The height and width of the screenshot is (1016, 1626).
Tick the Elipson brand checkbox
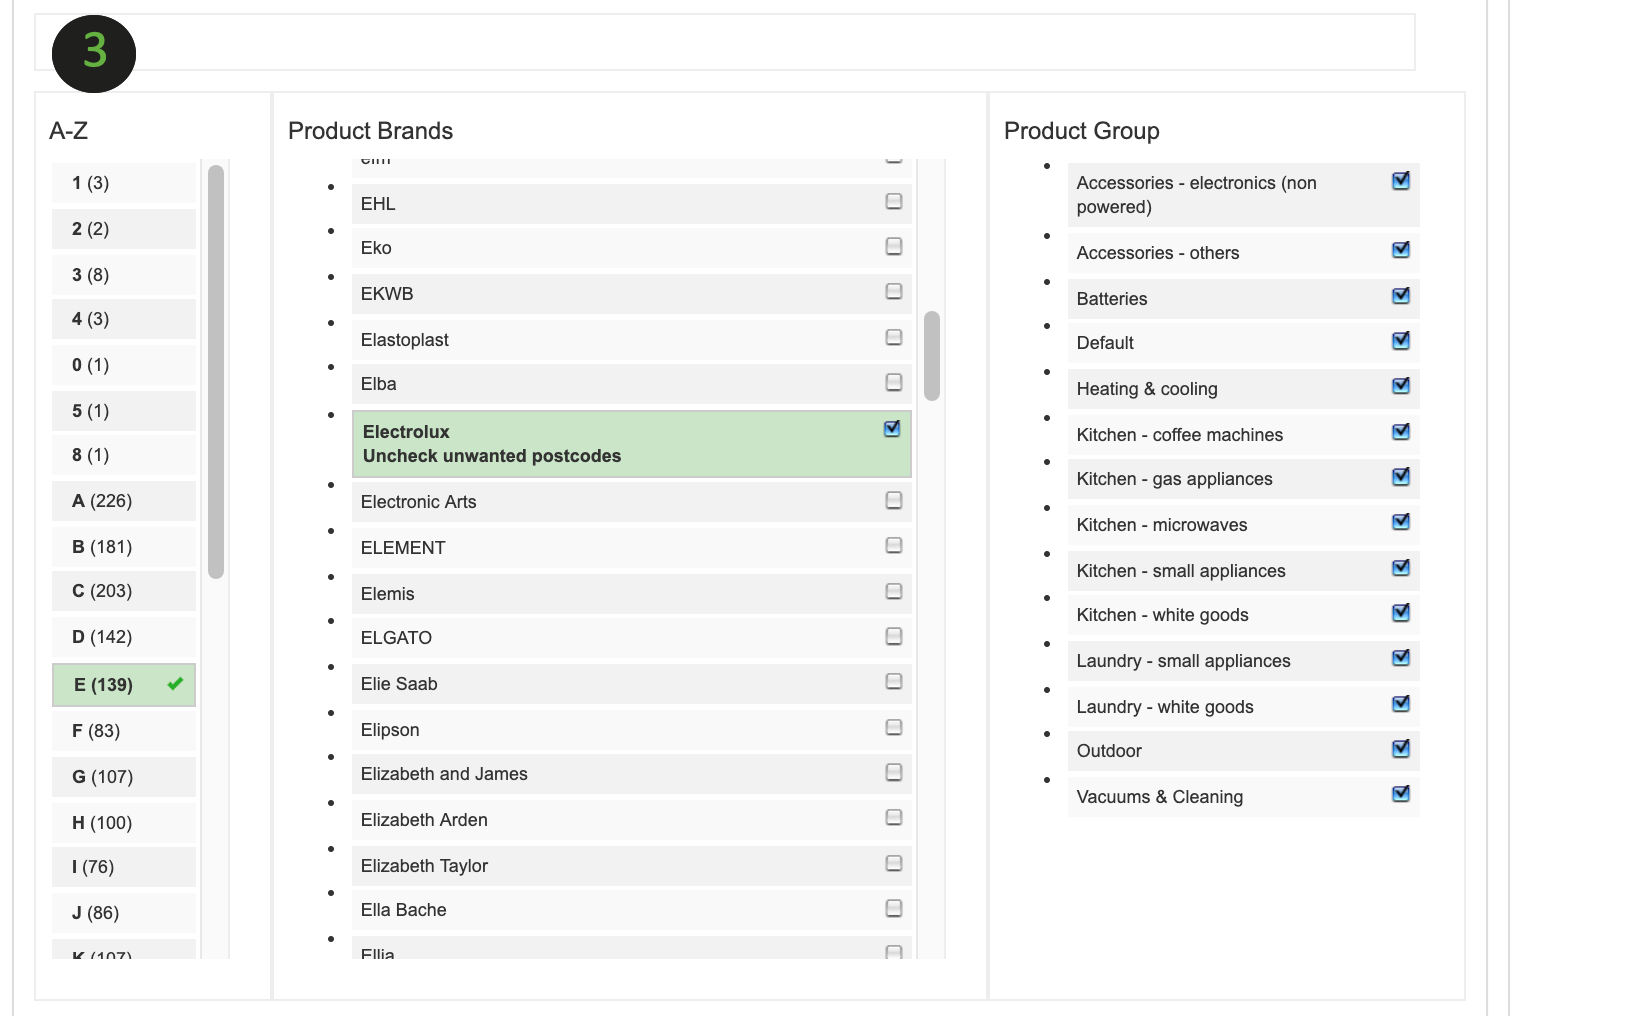[894, 727]
